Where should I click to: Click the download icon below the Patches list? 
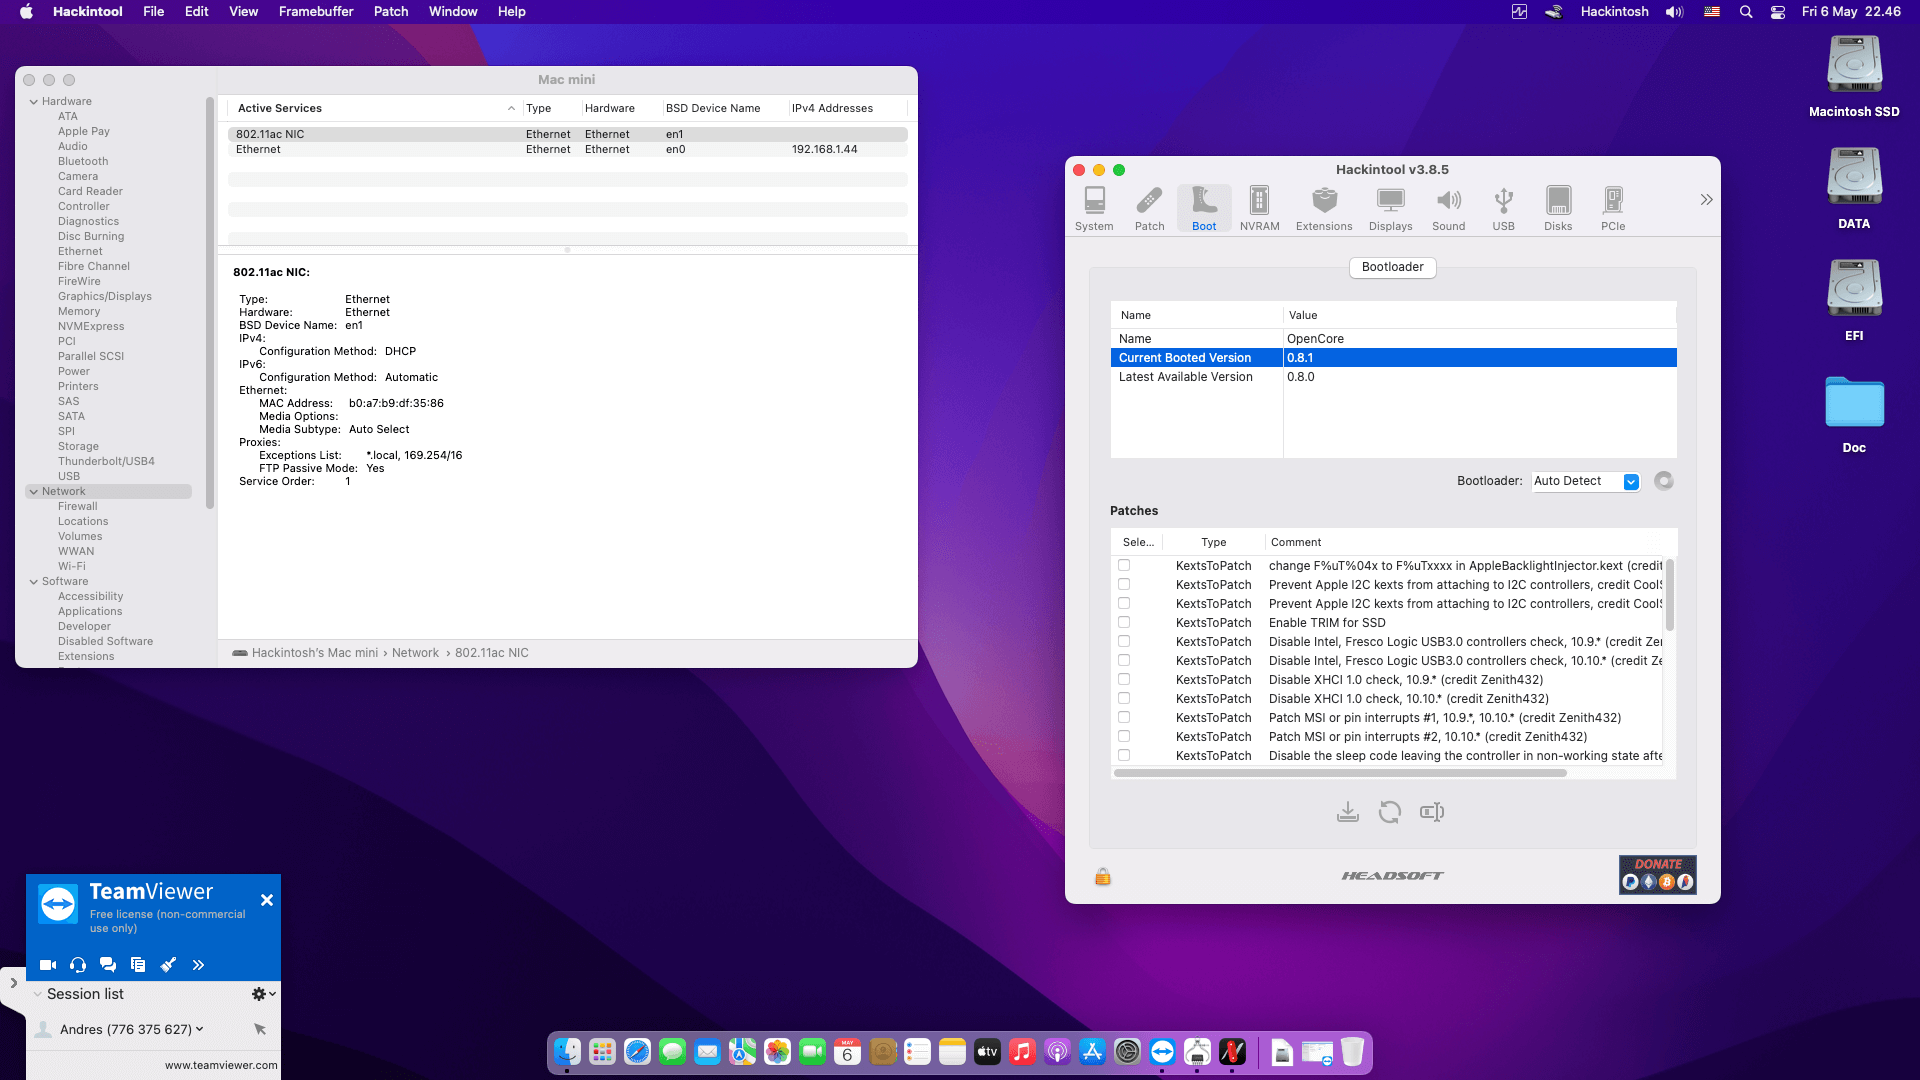click(x=1348, y=812)
